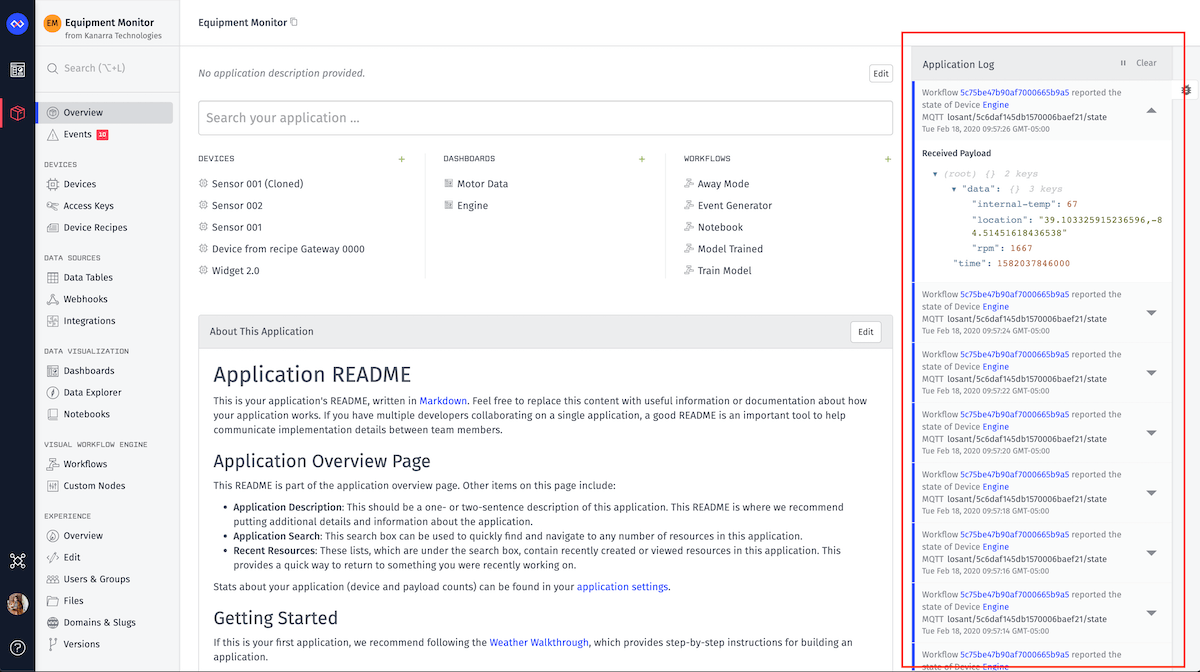Open the Sensor 002 device
The image size is (1200, 672).
237,206
